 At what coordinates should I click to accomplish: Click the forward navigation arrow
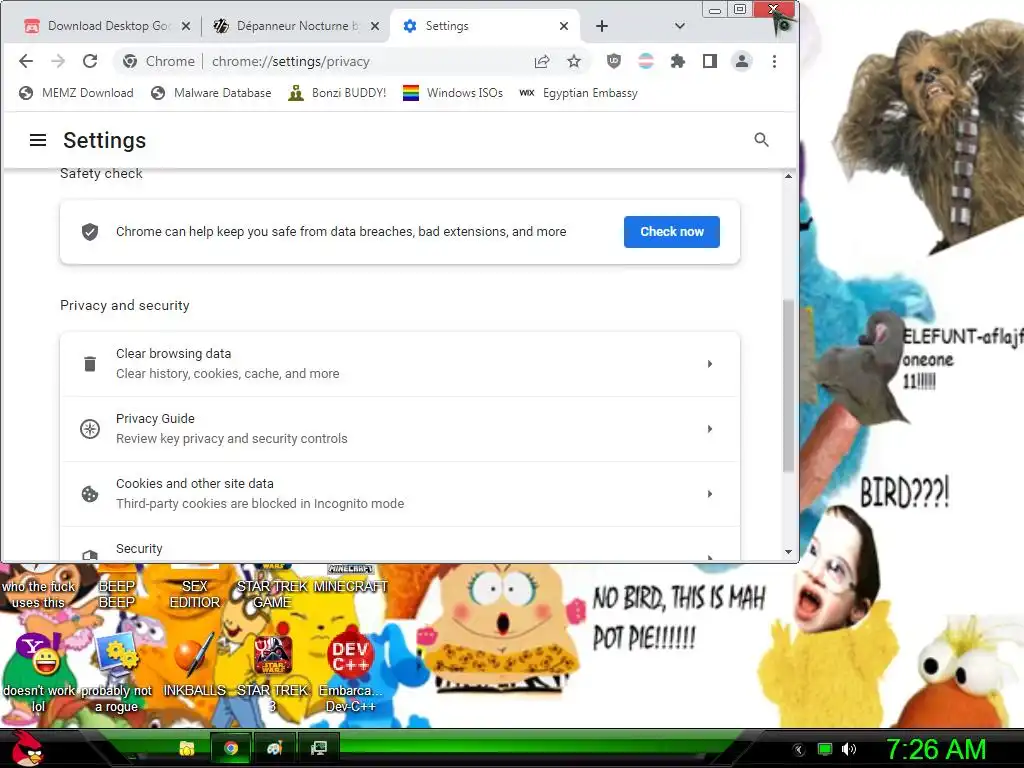tap(58, 61)
